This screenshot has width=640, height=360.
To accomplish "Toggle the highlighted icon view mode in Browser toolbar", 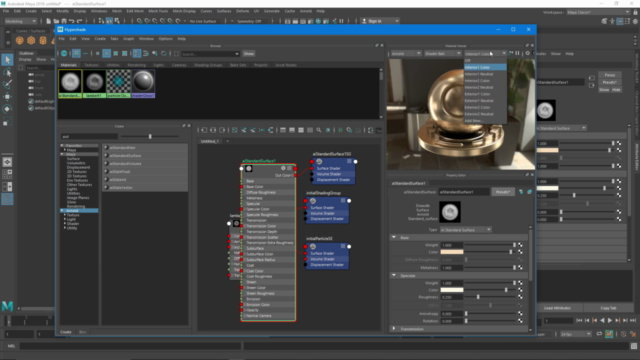I will [76, 53].
